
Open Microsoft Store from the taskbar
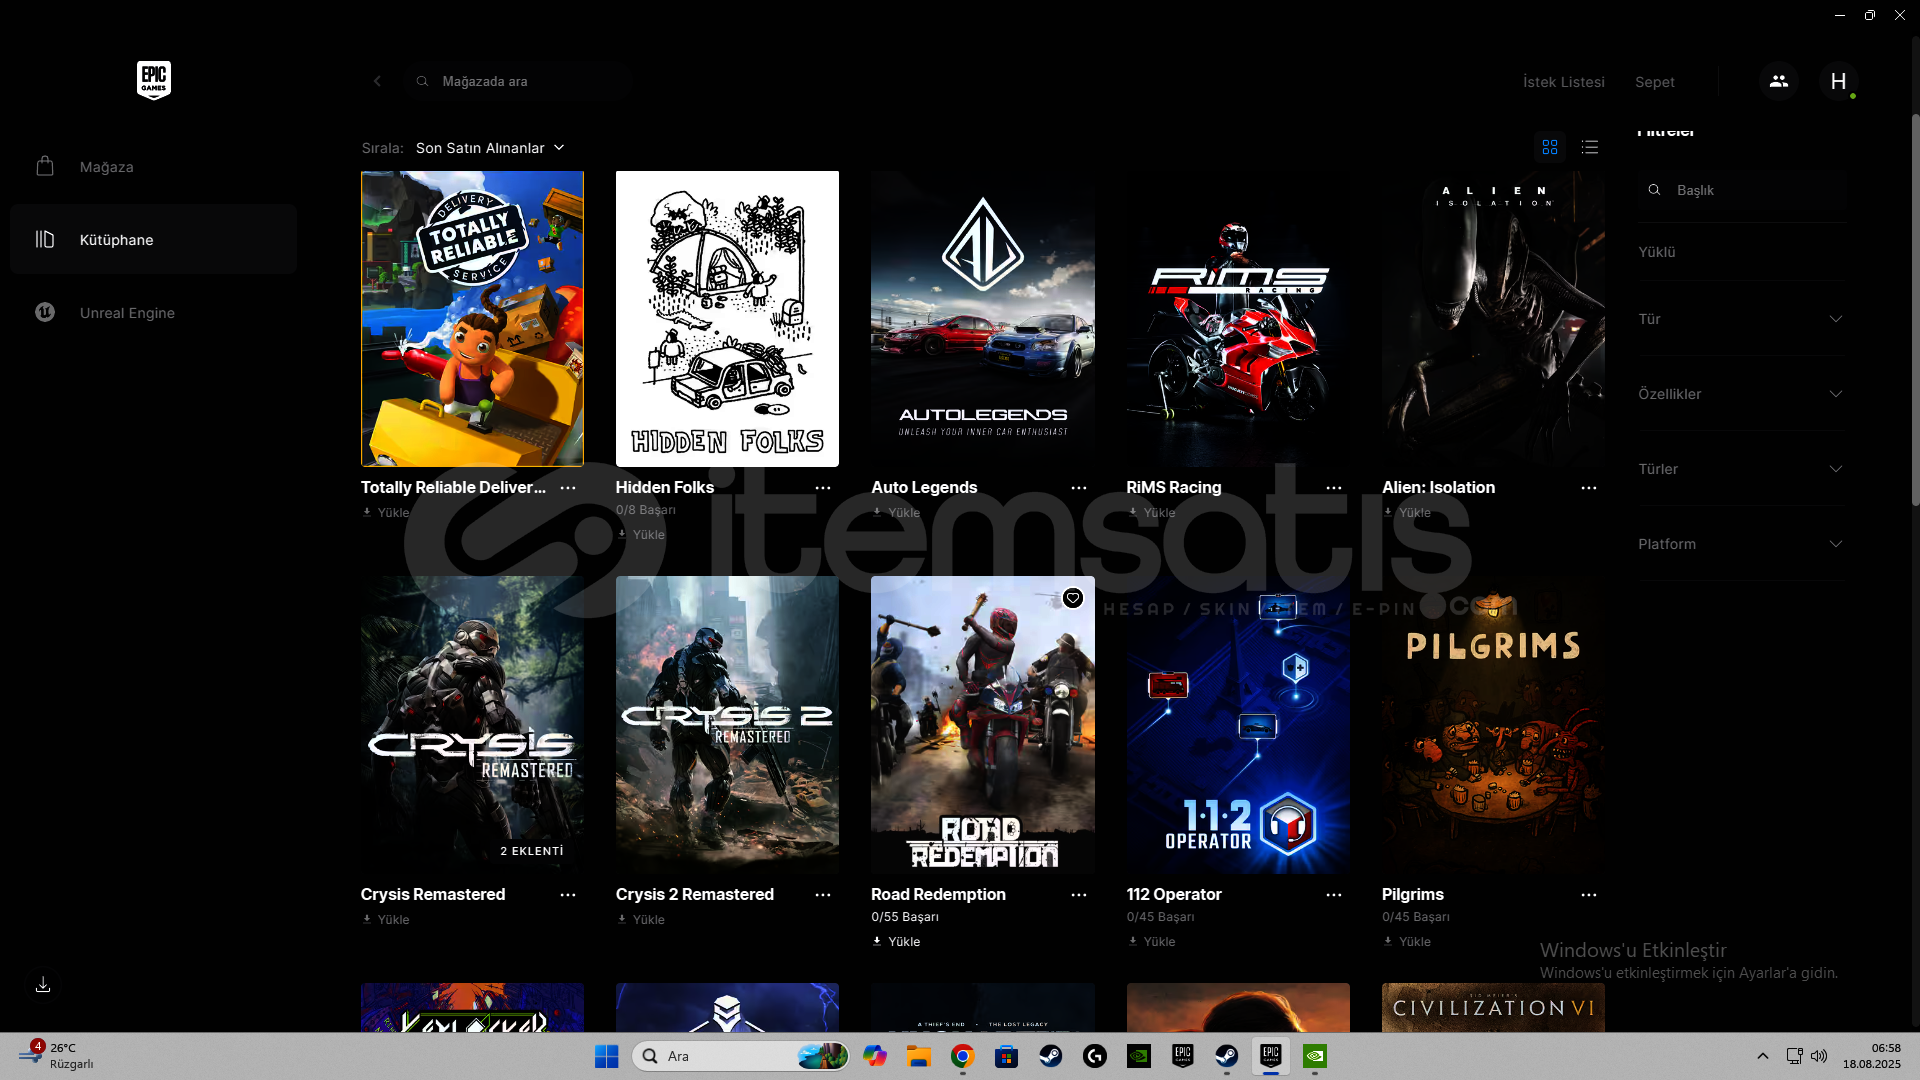1006,1056
